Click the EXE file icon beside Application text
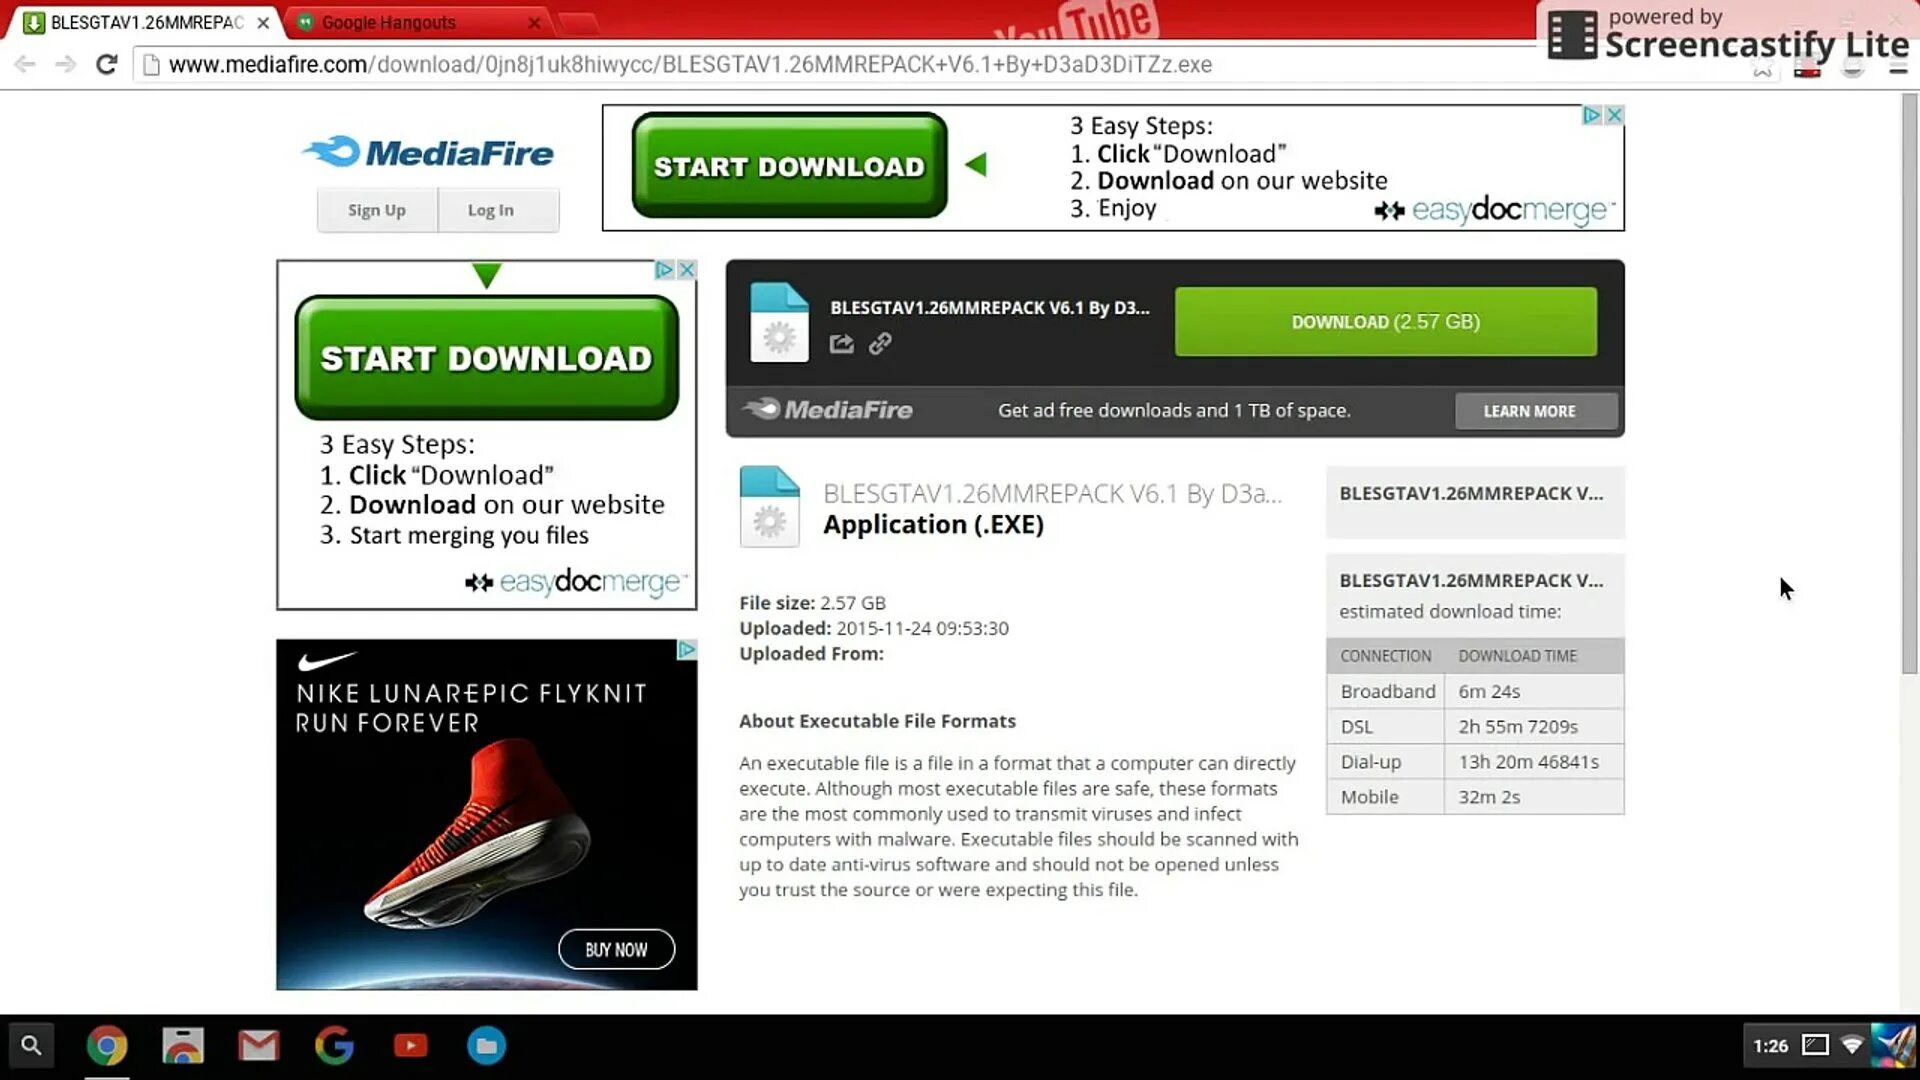 click(x=769, y=507)
